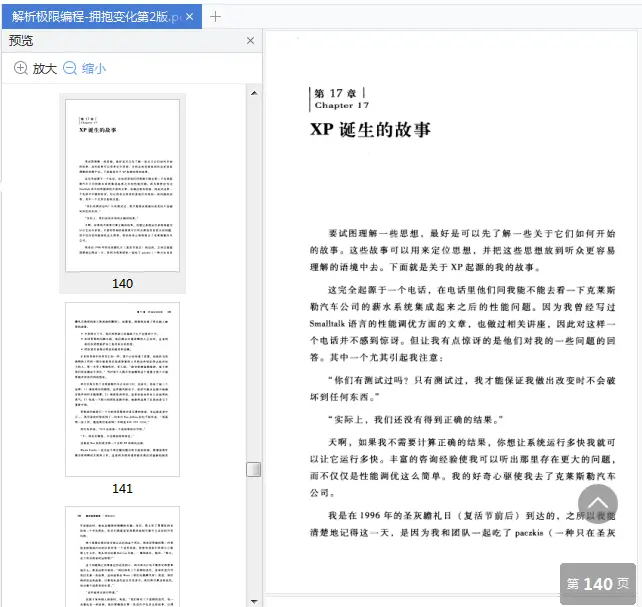The width and height of the screenshot is (642, 607).
Task: Click the 第17章 chapter label
Action: click(335, 93)
